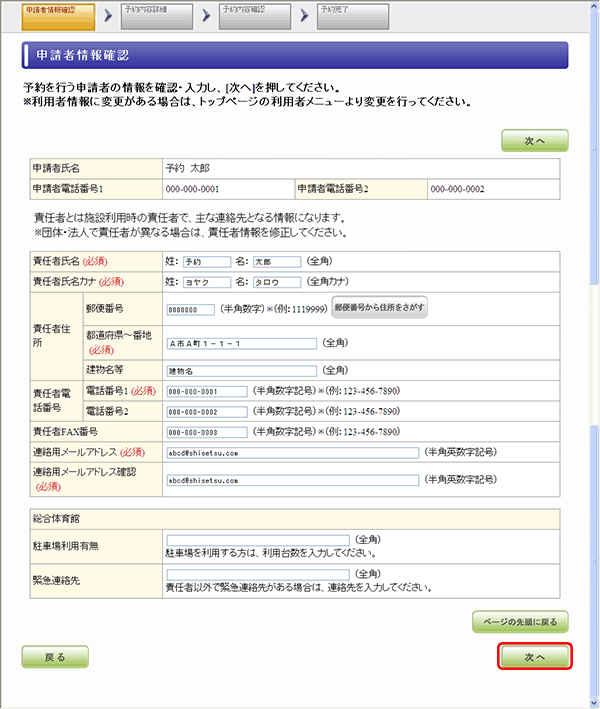Click the 責任者氏名 姓 input field
600x709 pixels.
coord(207,262)
